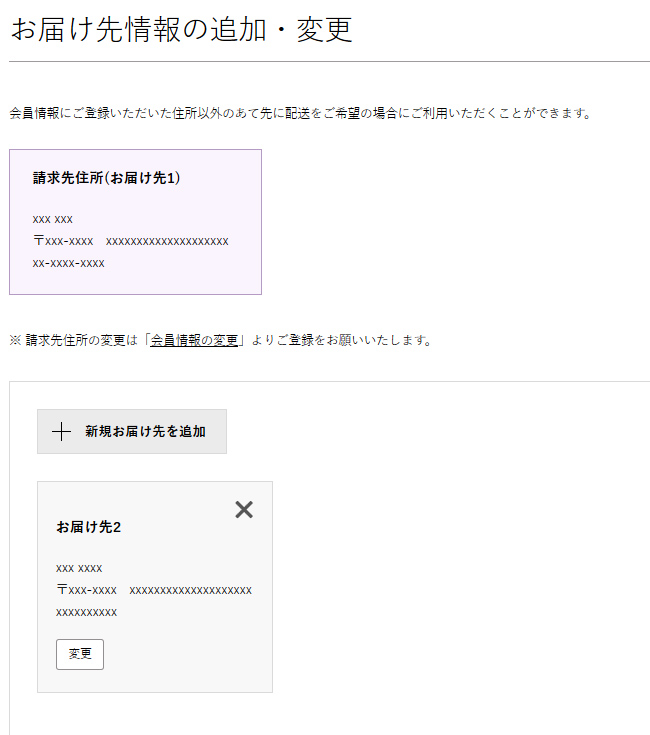
Task: Select the name xxx xxx in billing card
Action: tap(53, 219)
